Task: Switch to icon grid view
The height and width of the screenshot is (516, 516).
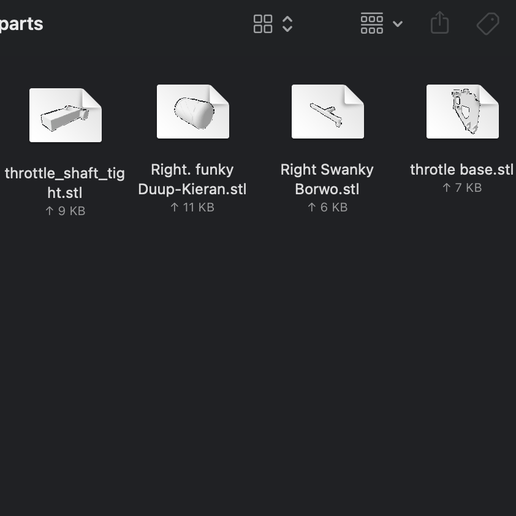Action: [x=263, y=24]
